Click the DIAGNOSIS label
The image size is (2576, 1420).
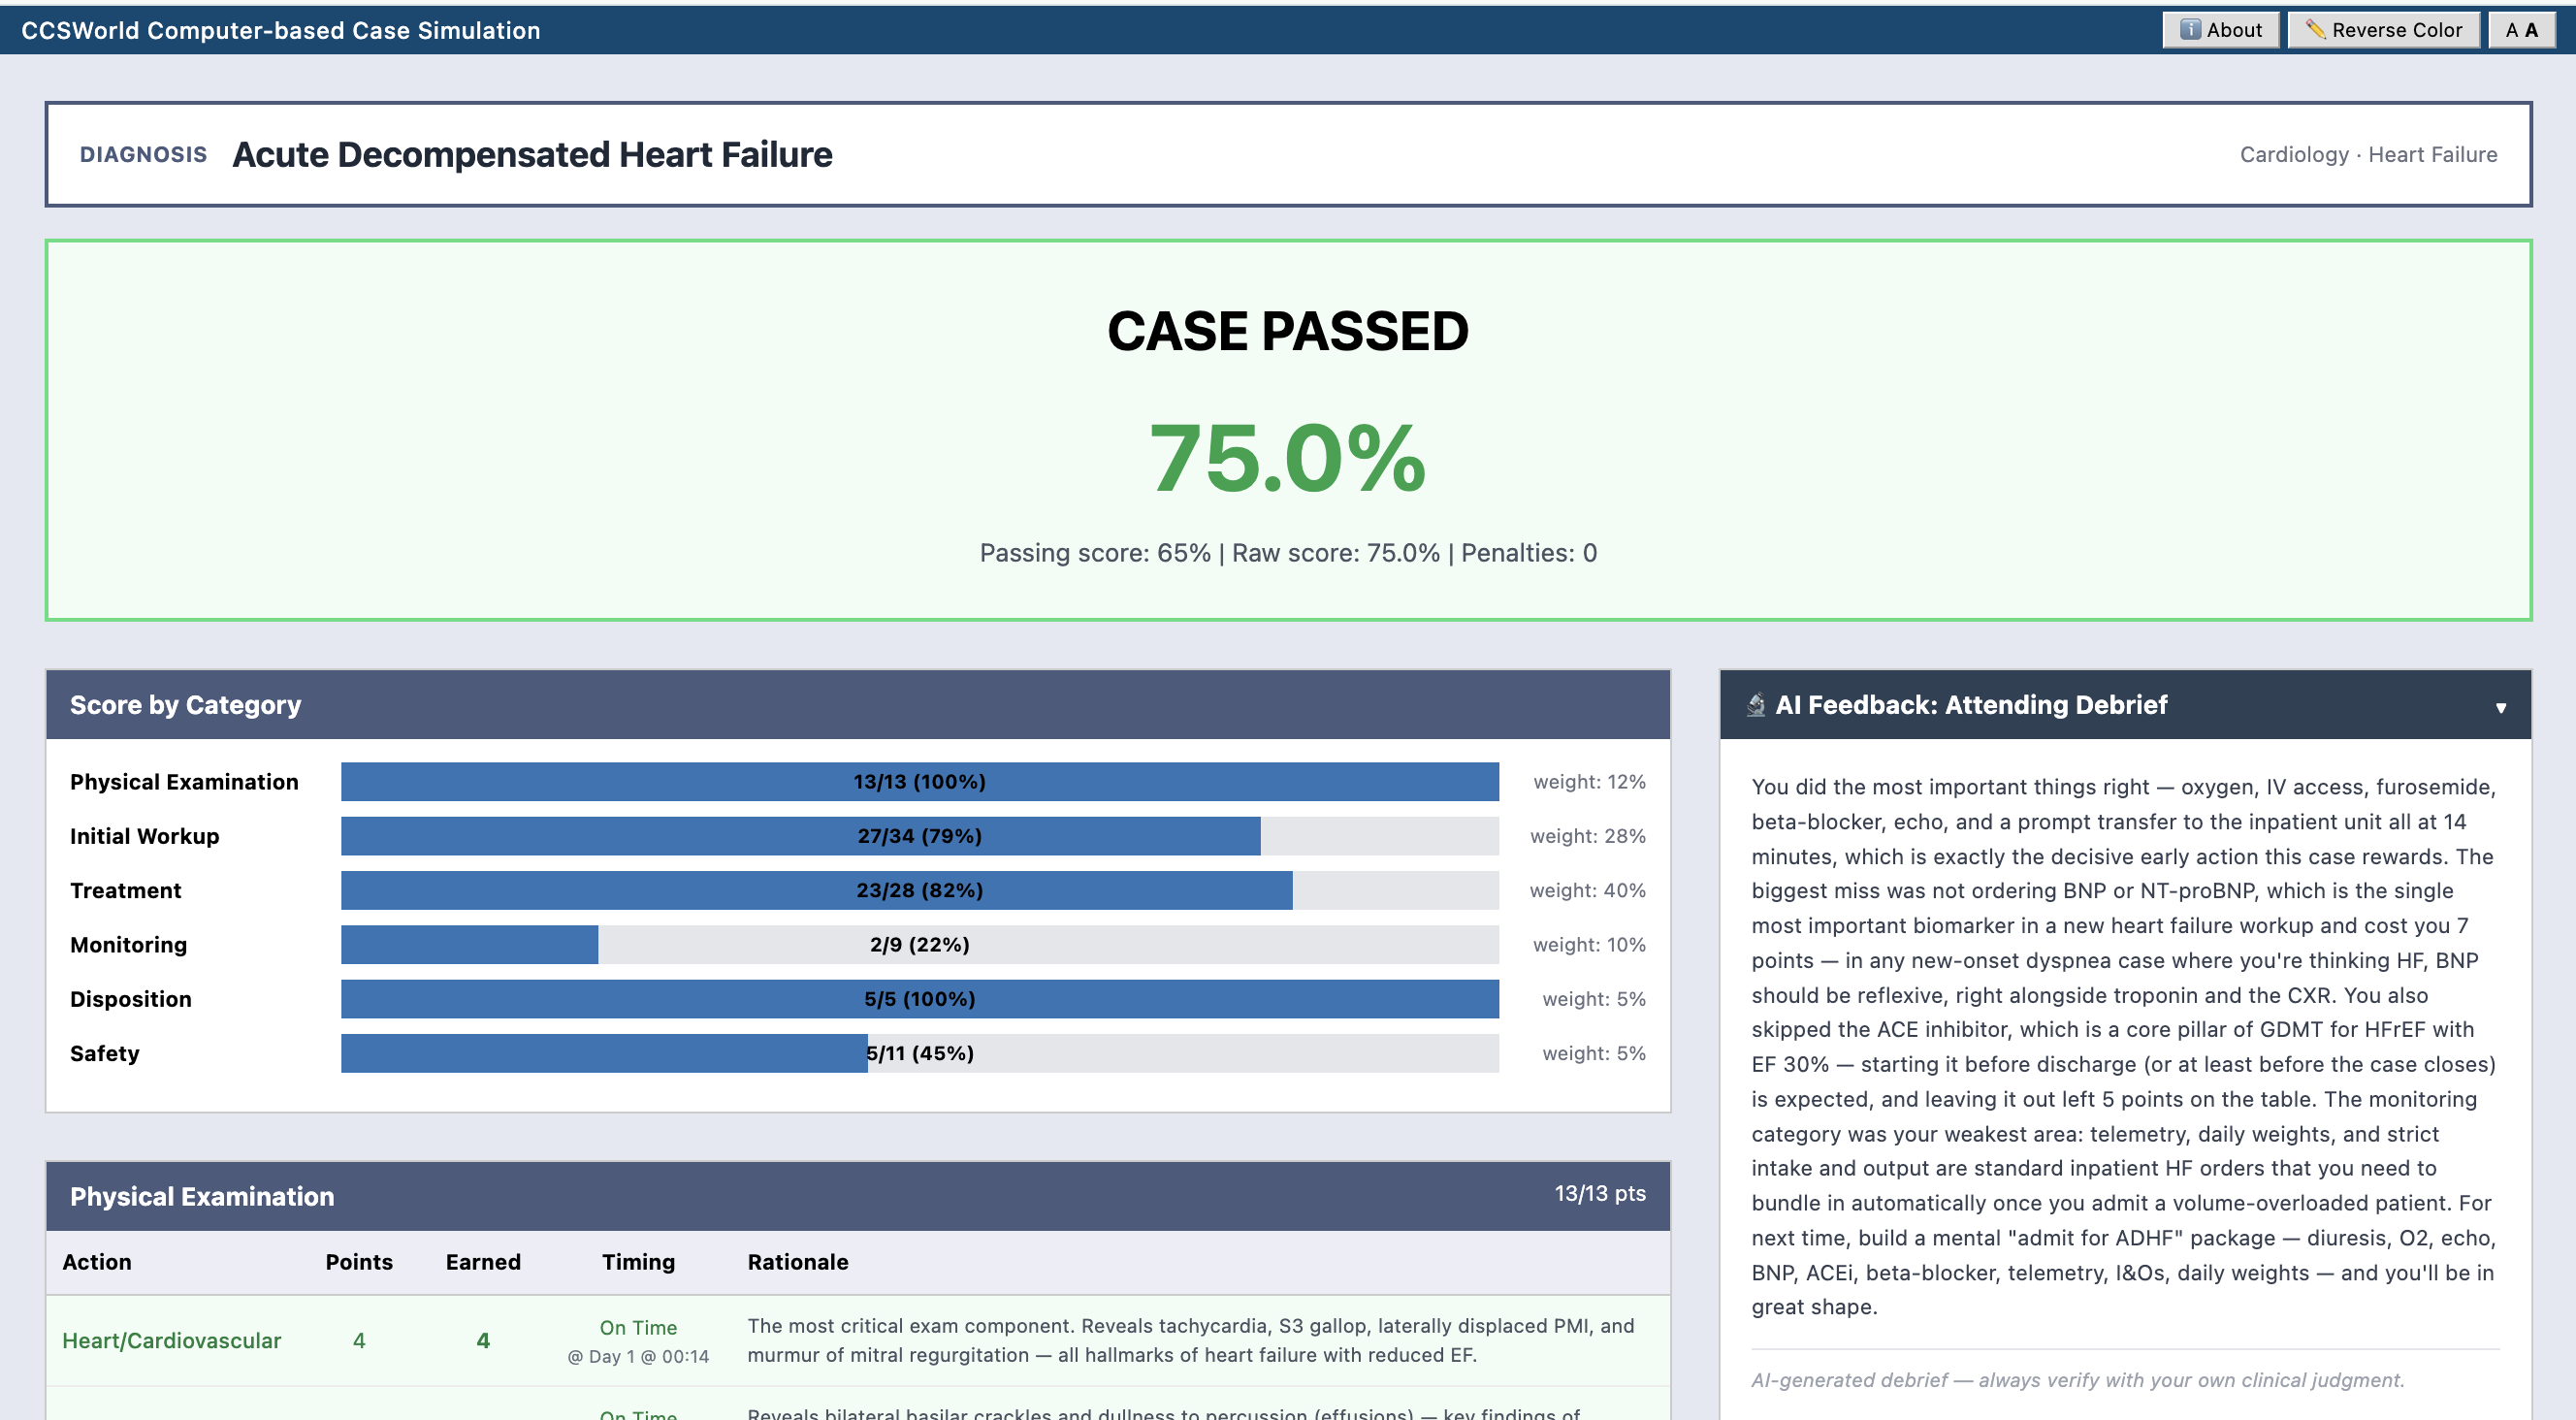(x=143, y=155)
